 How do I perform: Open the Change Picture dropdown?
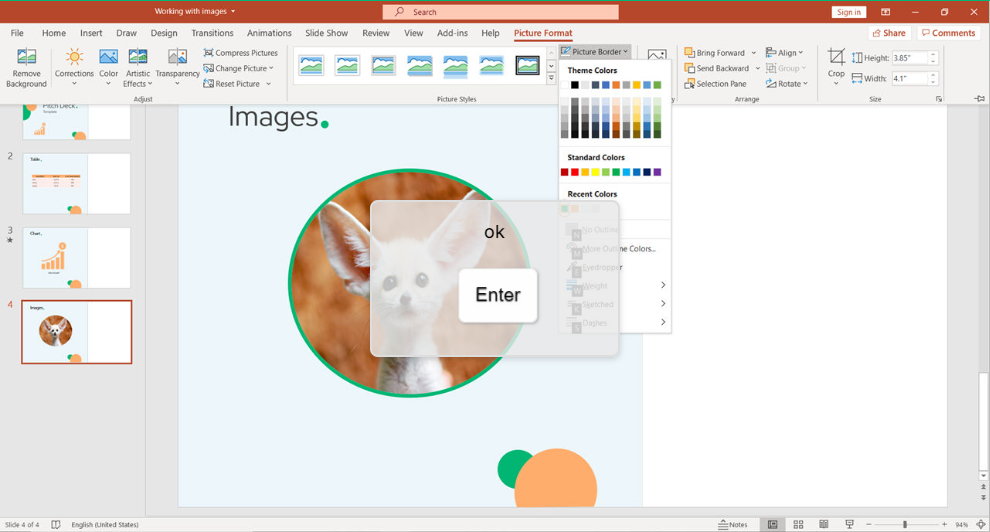pos(239,68)
